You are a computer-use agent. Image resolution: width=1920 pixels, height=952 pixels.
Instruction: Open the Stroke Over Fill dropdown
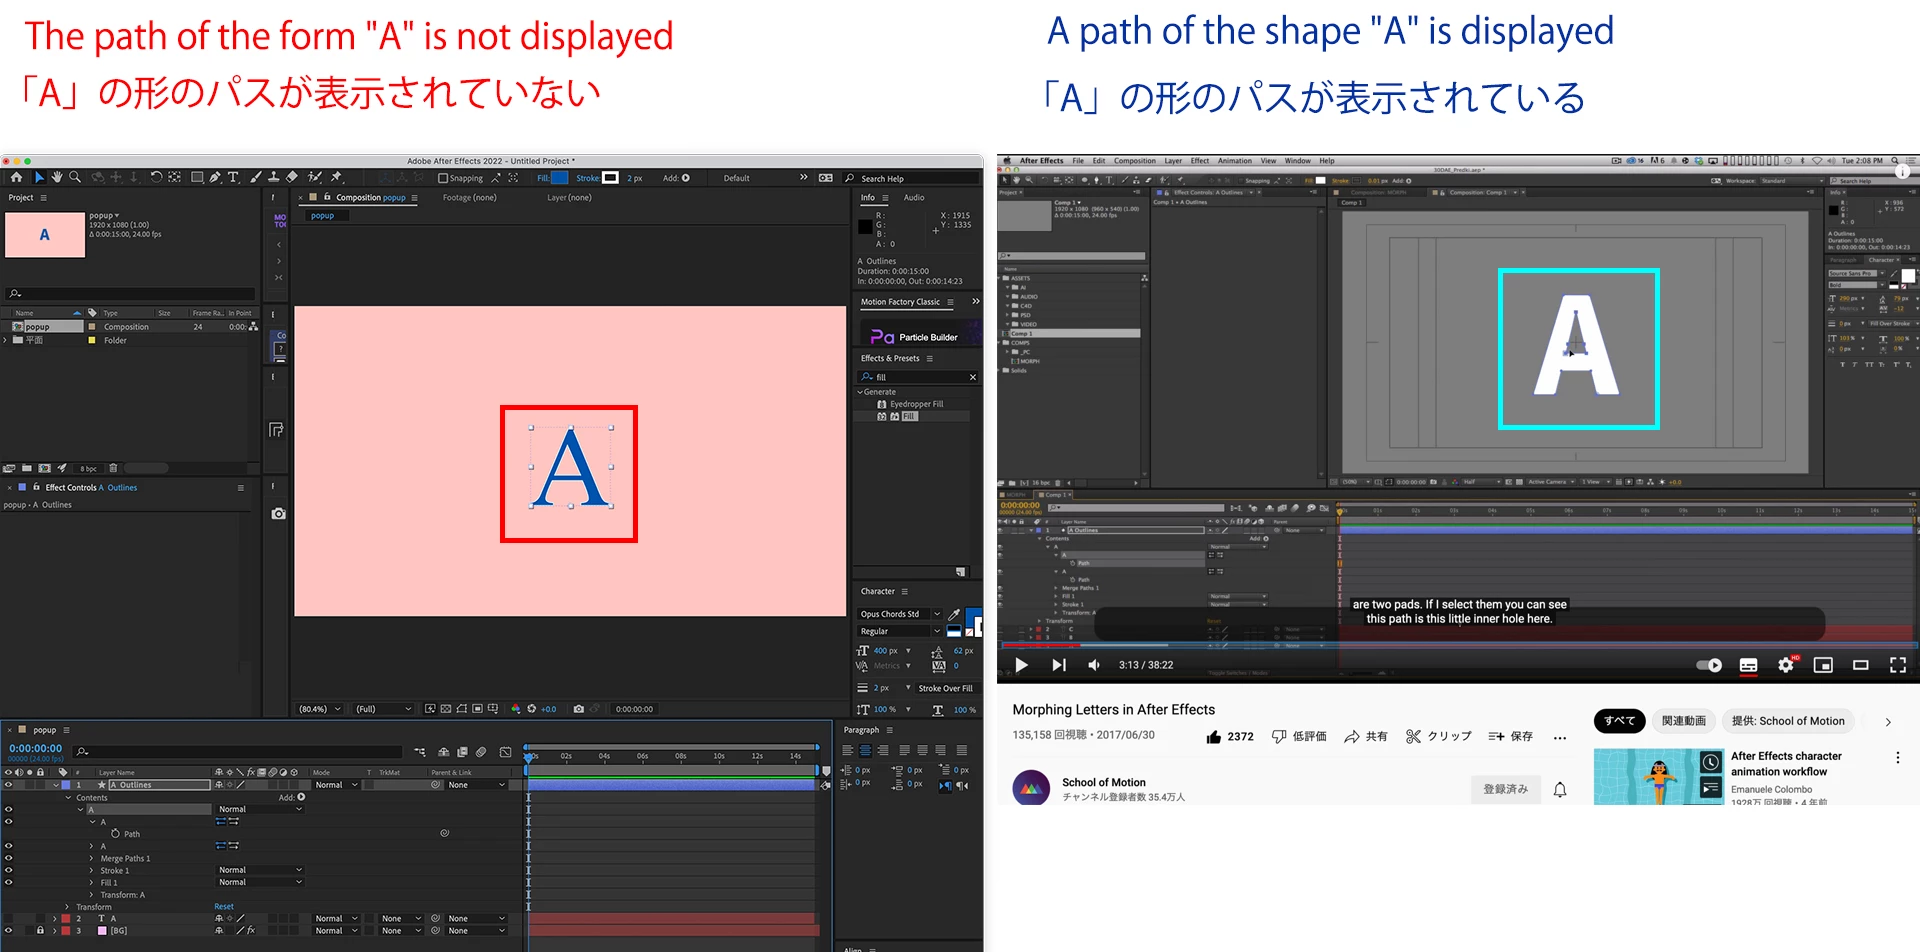tap(948, 688)
